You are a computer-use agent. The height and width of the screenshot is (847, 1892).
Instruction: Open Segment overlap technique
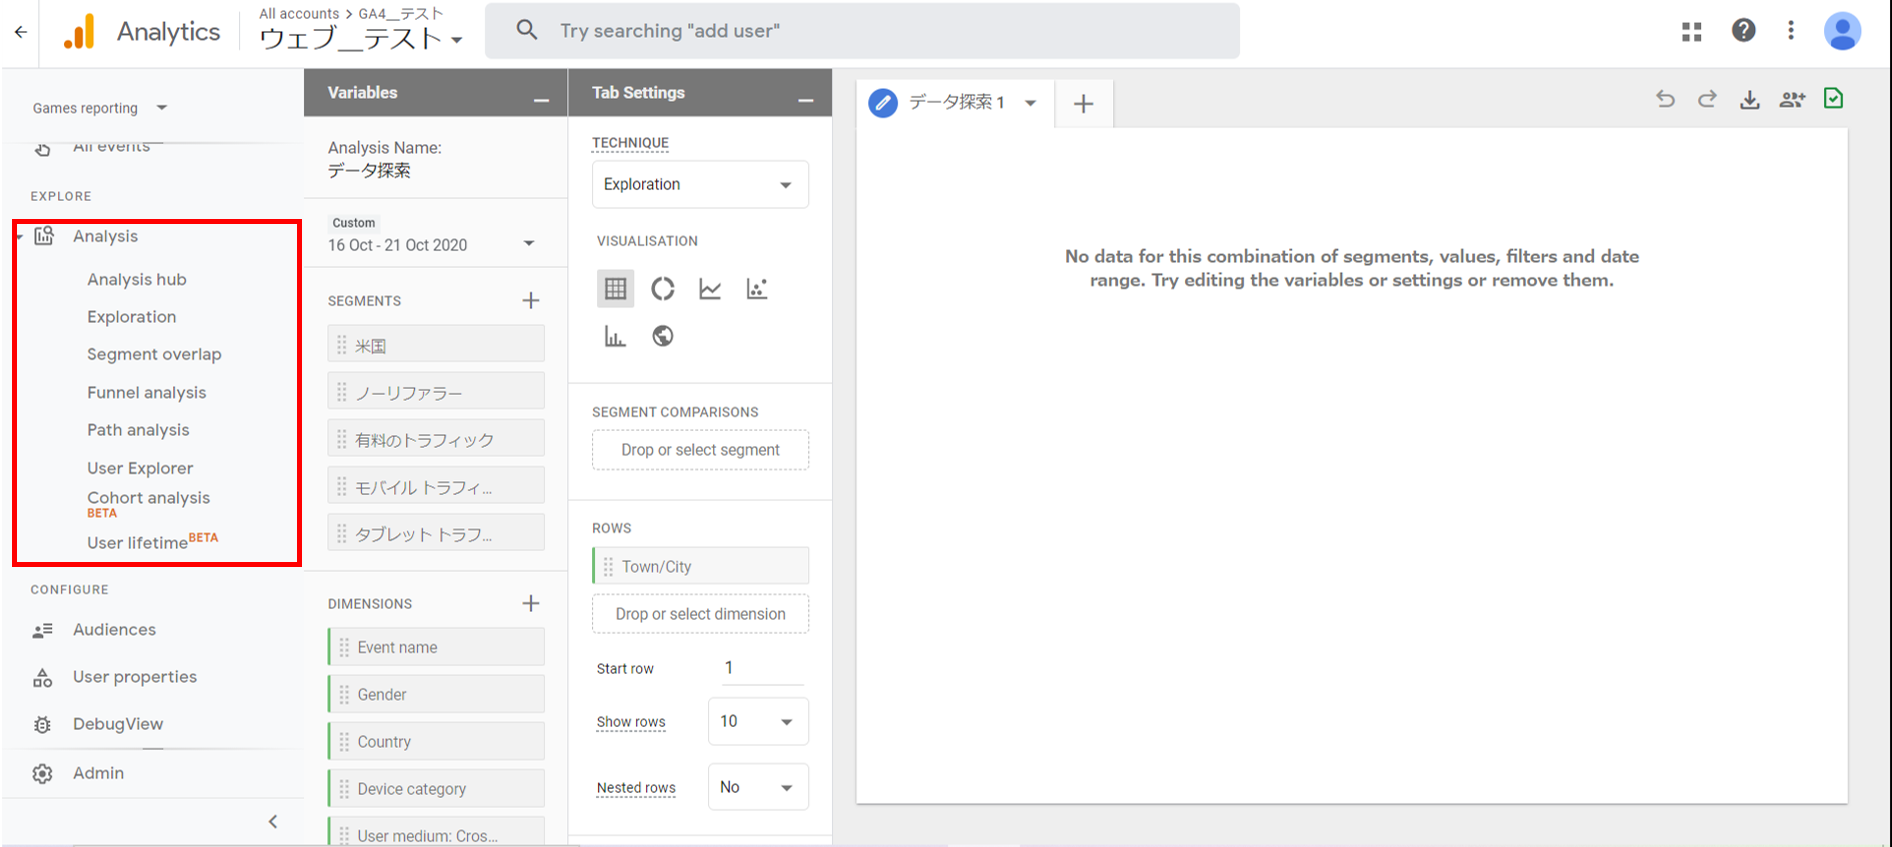tap(154, 354)
